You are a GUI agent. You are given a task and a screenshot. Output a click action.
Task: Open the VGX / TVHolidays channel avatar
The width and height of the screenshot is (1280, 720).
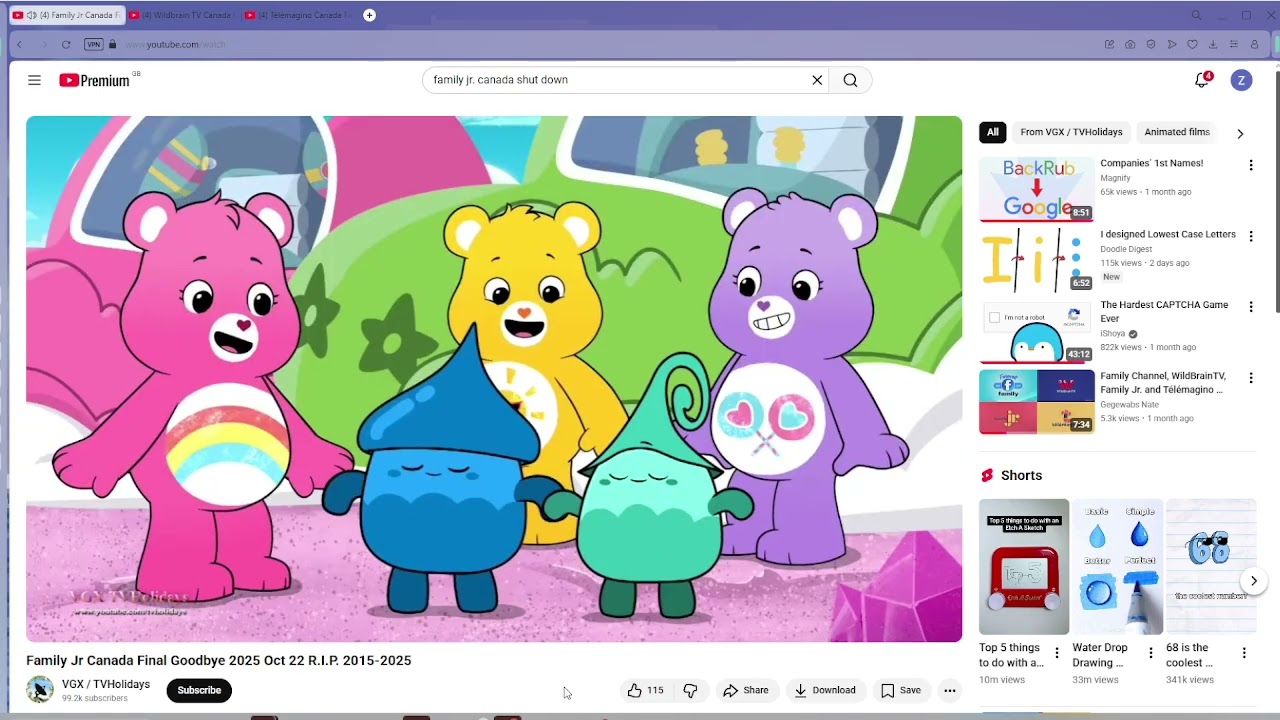pyautogui.click(x=40, y=690)
